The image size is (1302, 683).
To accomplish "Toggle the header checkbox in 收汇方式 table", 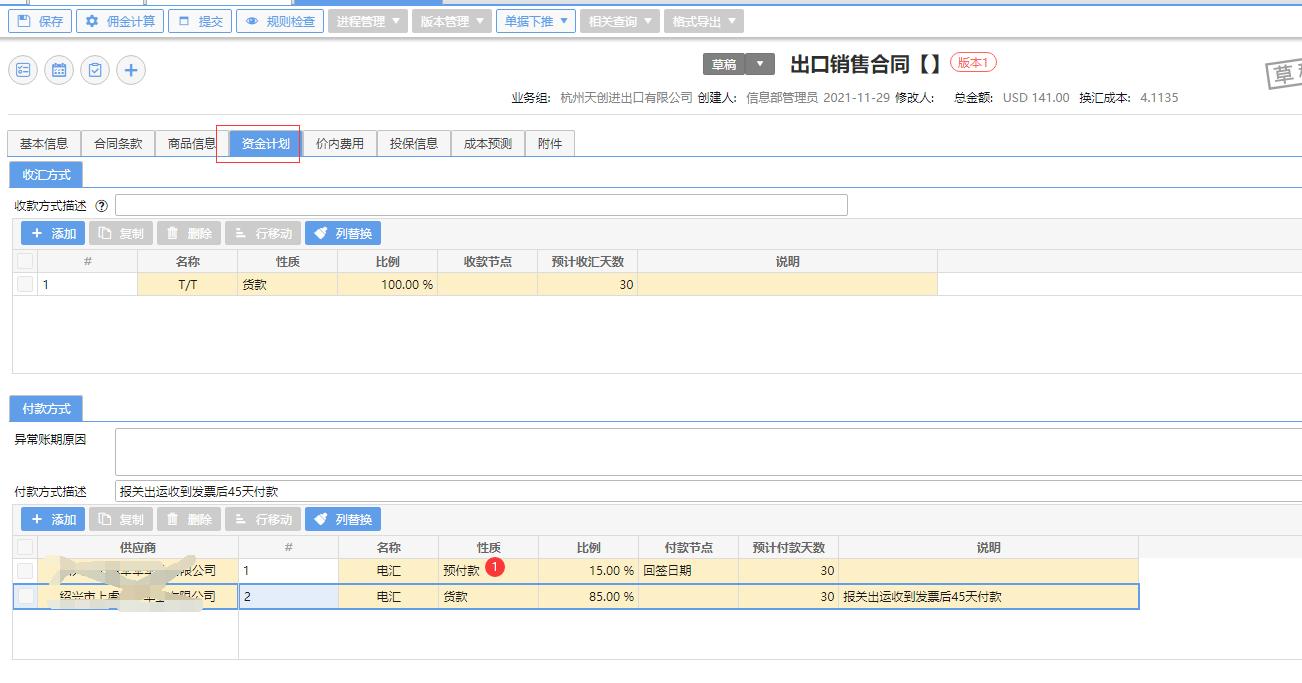I will click(x=22, y=259).
